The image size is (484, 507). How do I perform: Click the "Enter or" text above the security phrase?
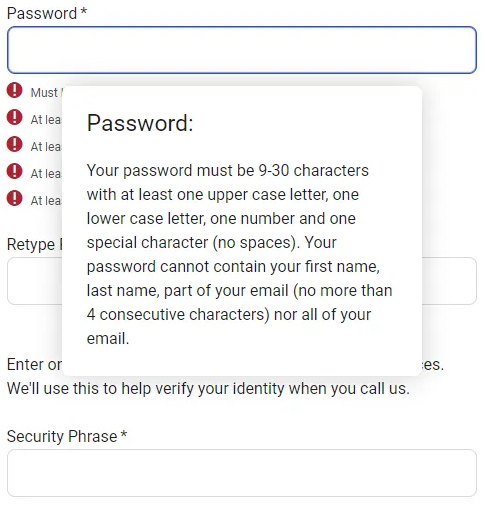click(34, 364)
